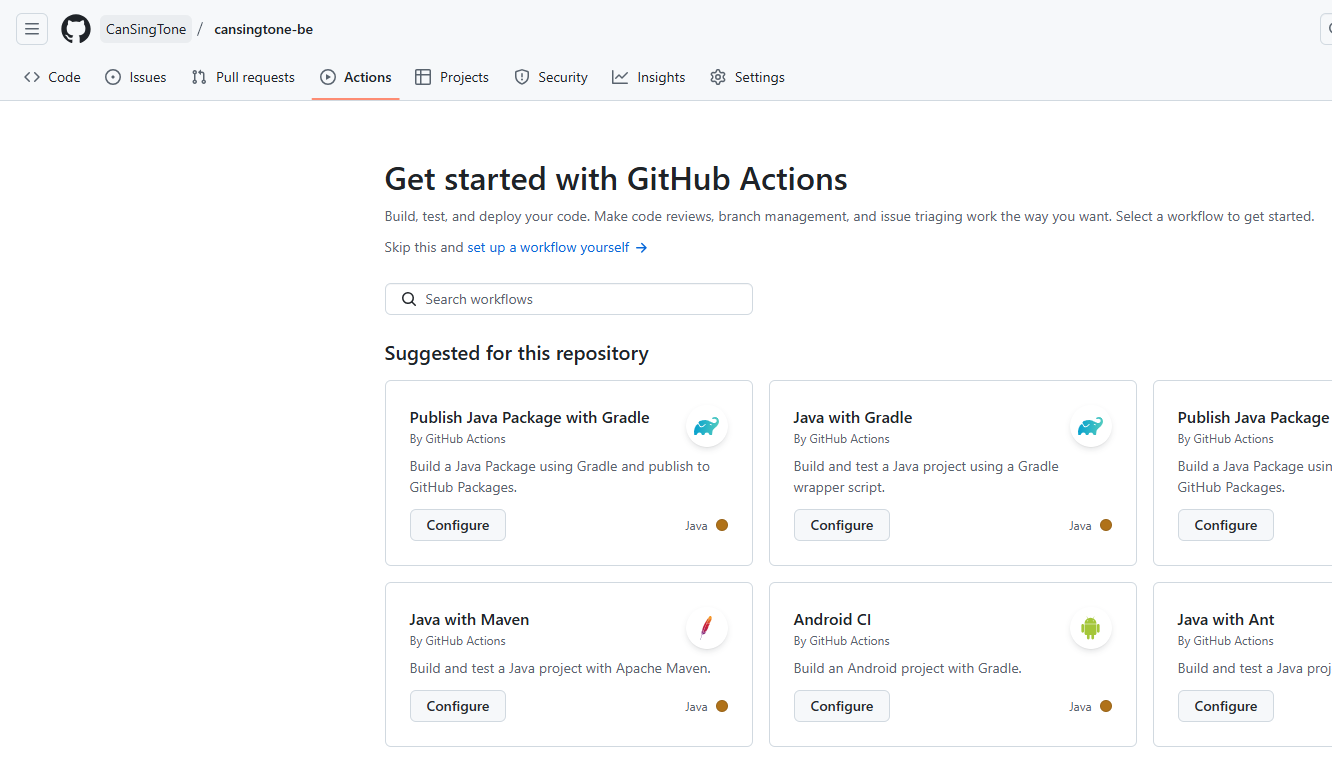Focus the Search workflows input field
The height and width of the screenshot is (764, 1332).
coord(568,299)
